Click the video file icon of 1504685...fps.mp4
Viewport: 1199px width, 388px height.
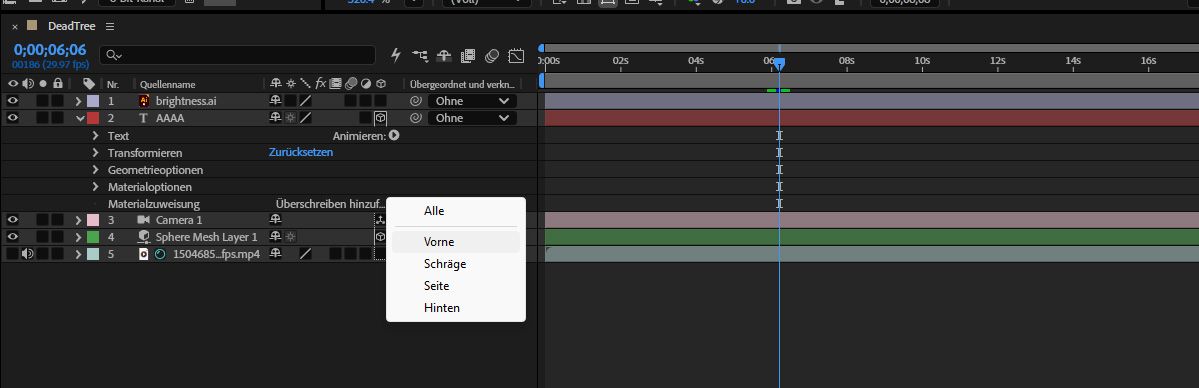click(x=144, y=254)
